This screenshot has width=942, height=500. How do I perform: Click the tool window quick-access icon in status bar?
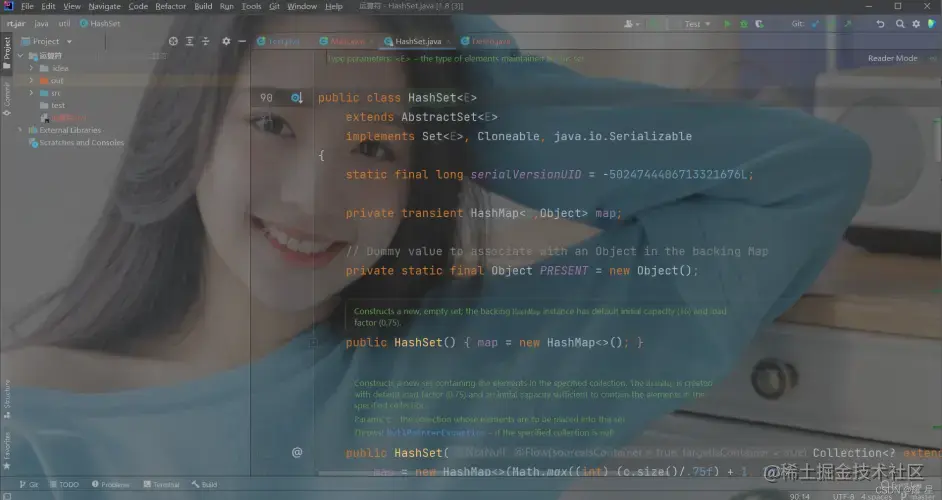click(7, 496)
